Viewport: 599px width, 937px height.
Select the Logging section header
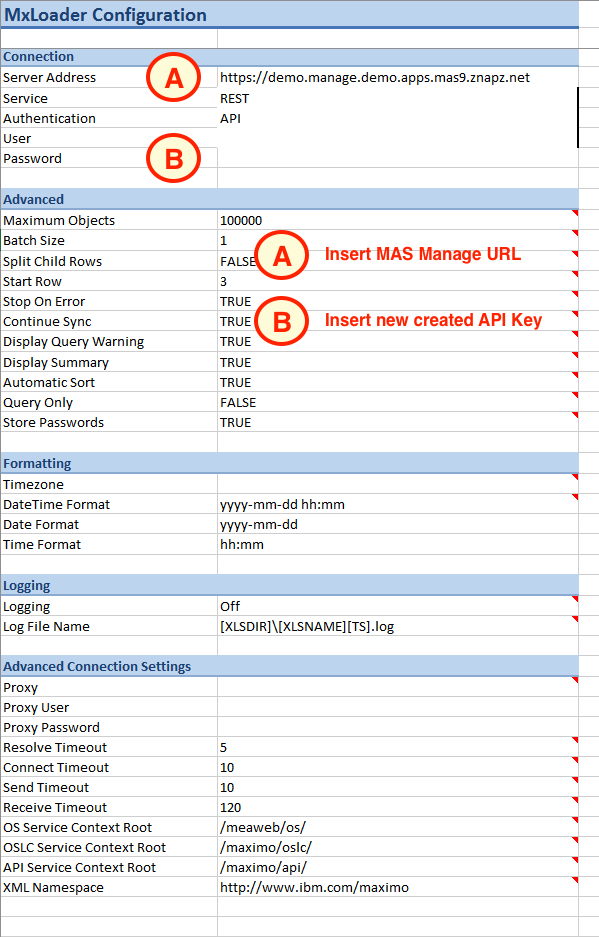click(289, 586)
